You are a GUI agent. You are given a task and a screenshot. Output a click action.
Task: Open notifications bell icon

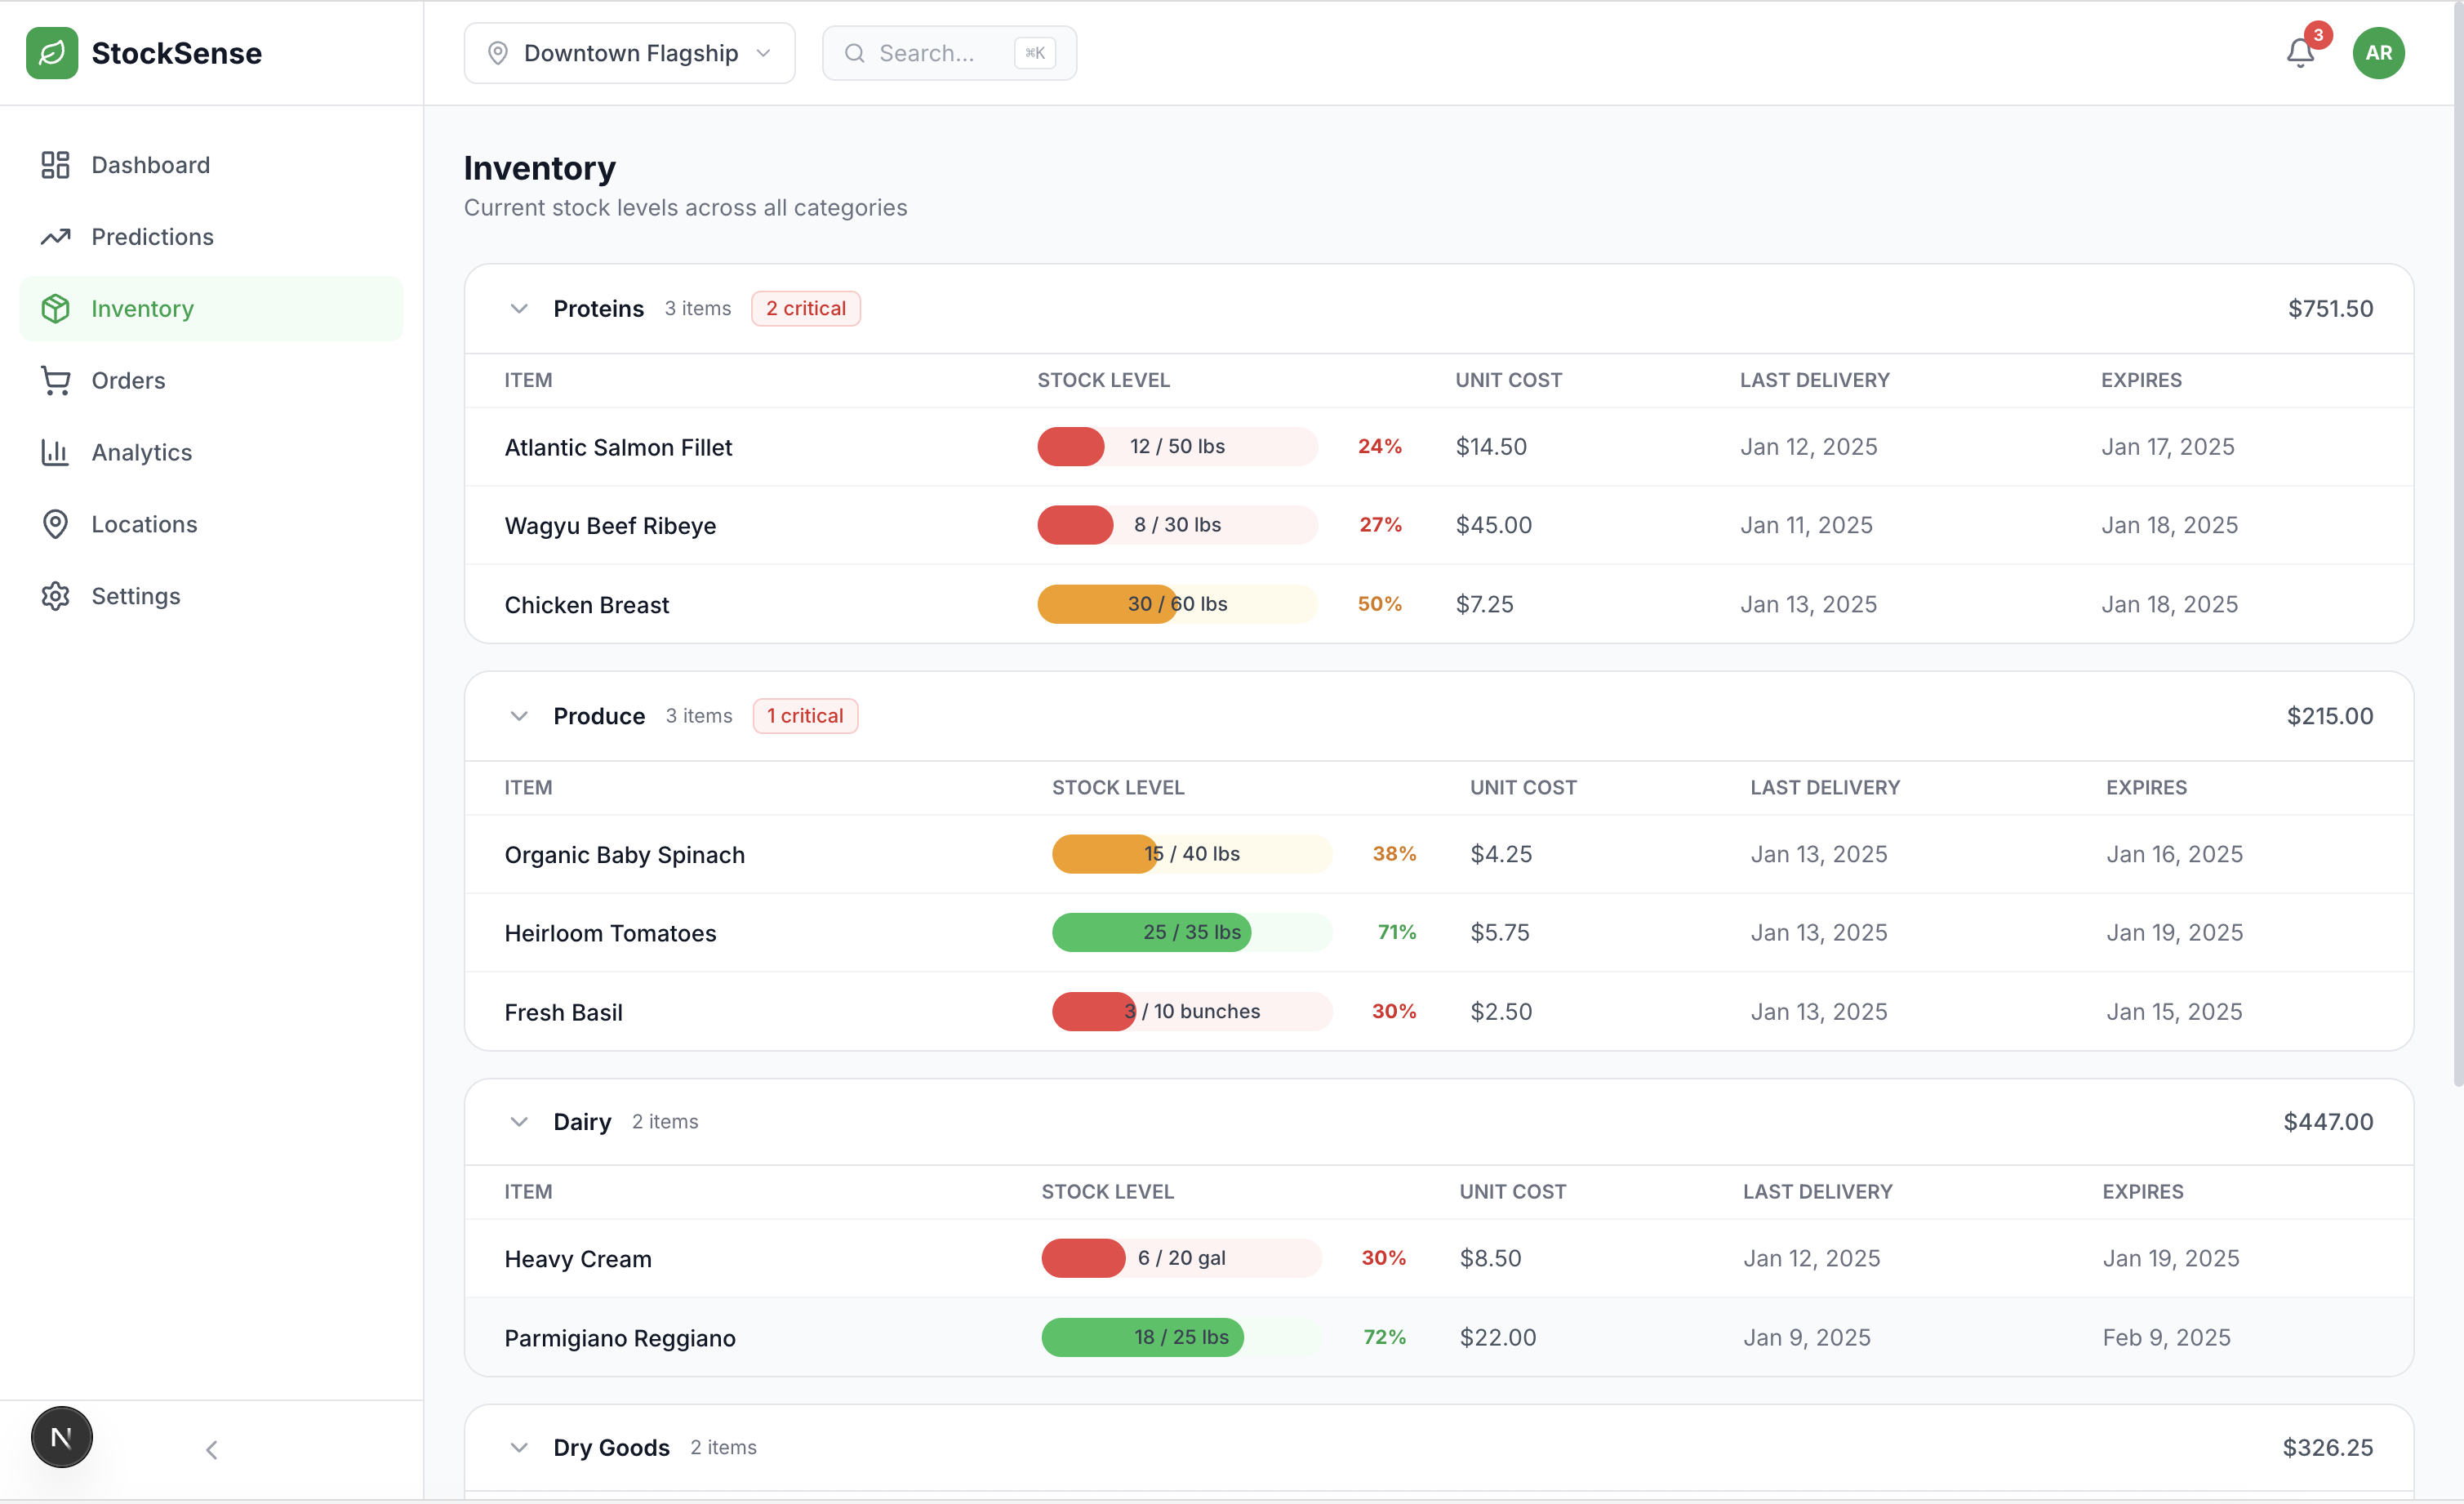(2299, 53)
